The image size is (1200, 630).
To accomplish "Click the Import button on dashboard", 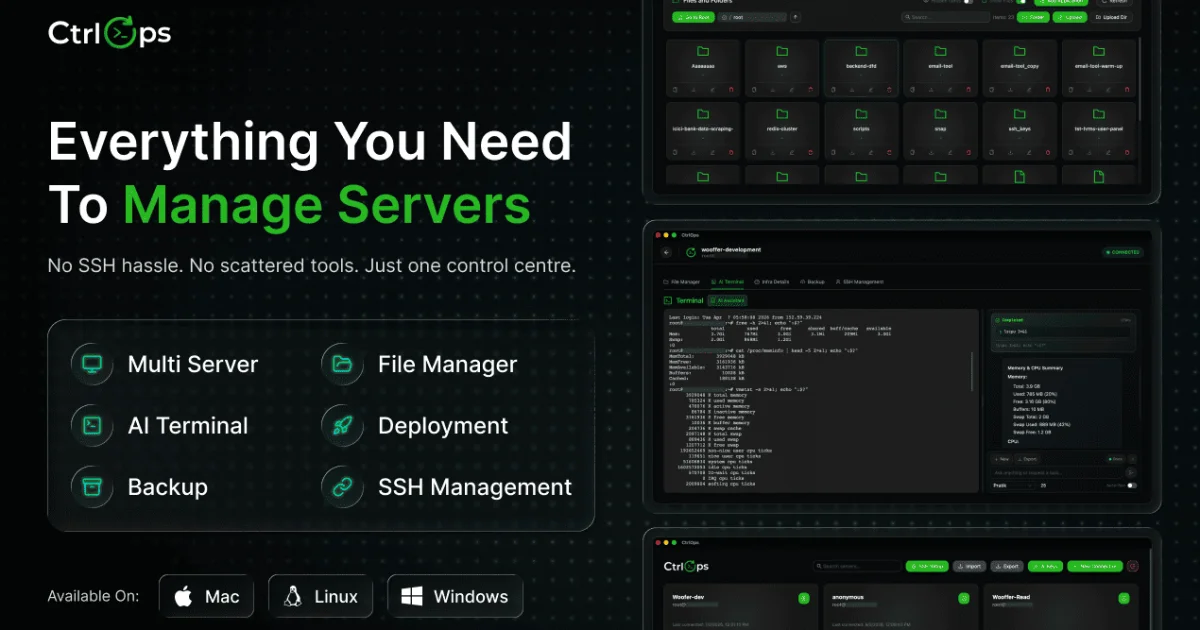I will [x=969, y=566].
